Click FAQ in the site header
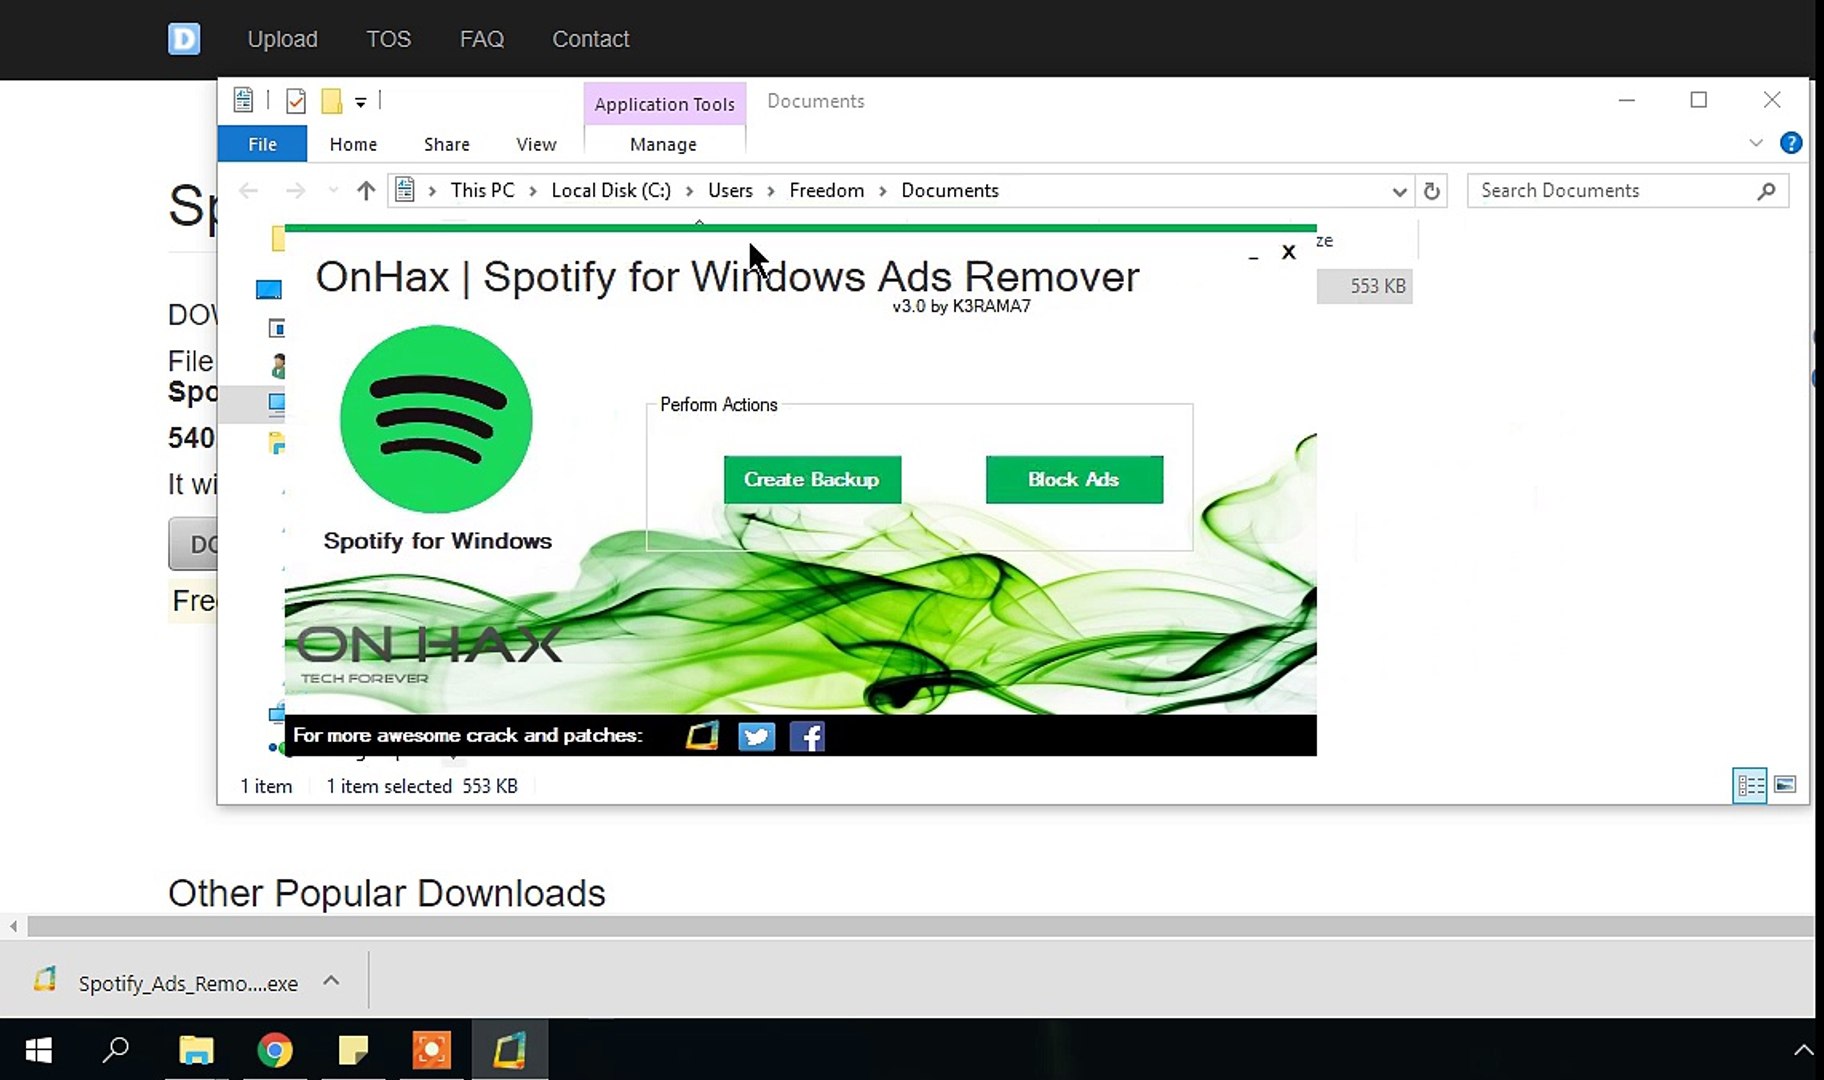 pos(482,39)
